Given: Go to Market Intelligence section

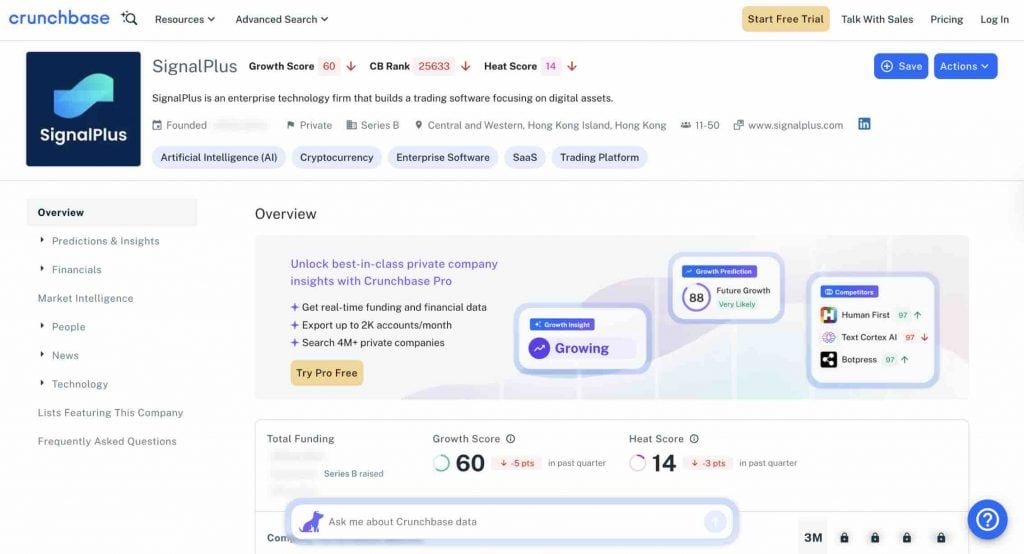Looking at the screenshot, I should pyautogui.click(x=86, y=298).
